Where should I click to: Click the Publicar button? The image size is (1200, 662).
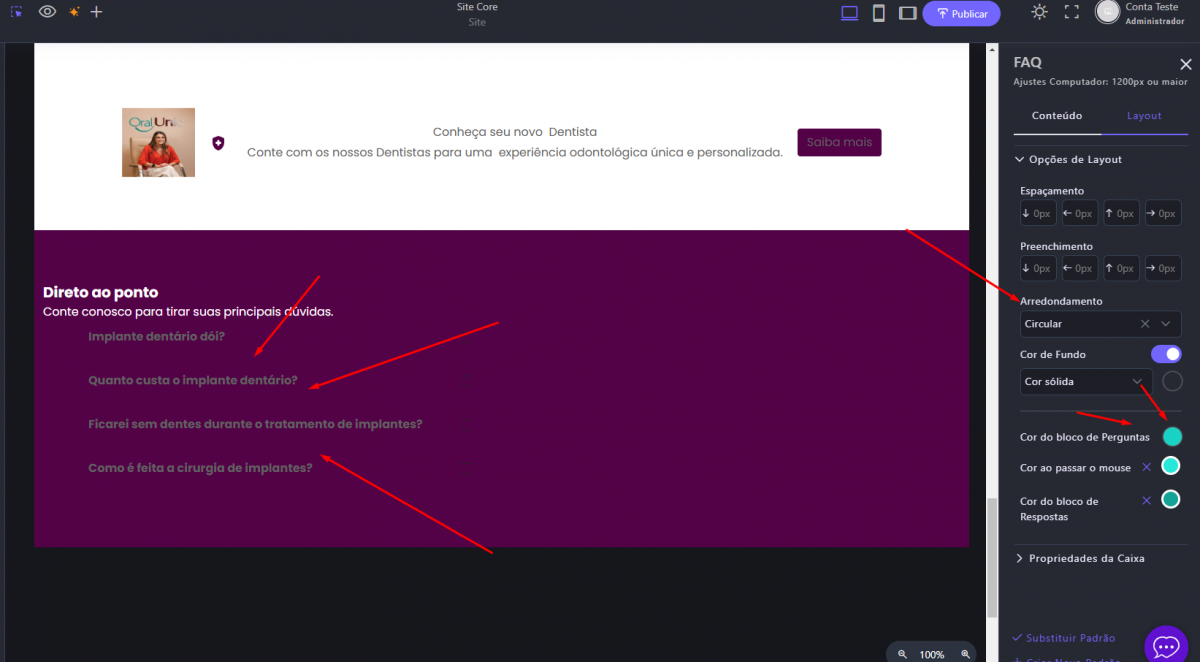tap(961, 14)
